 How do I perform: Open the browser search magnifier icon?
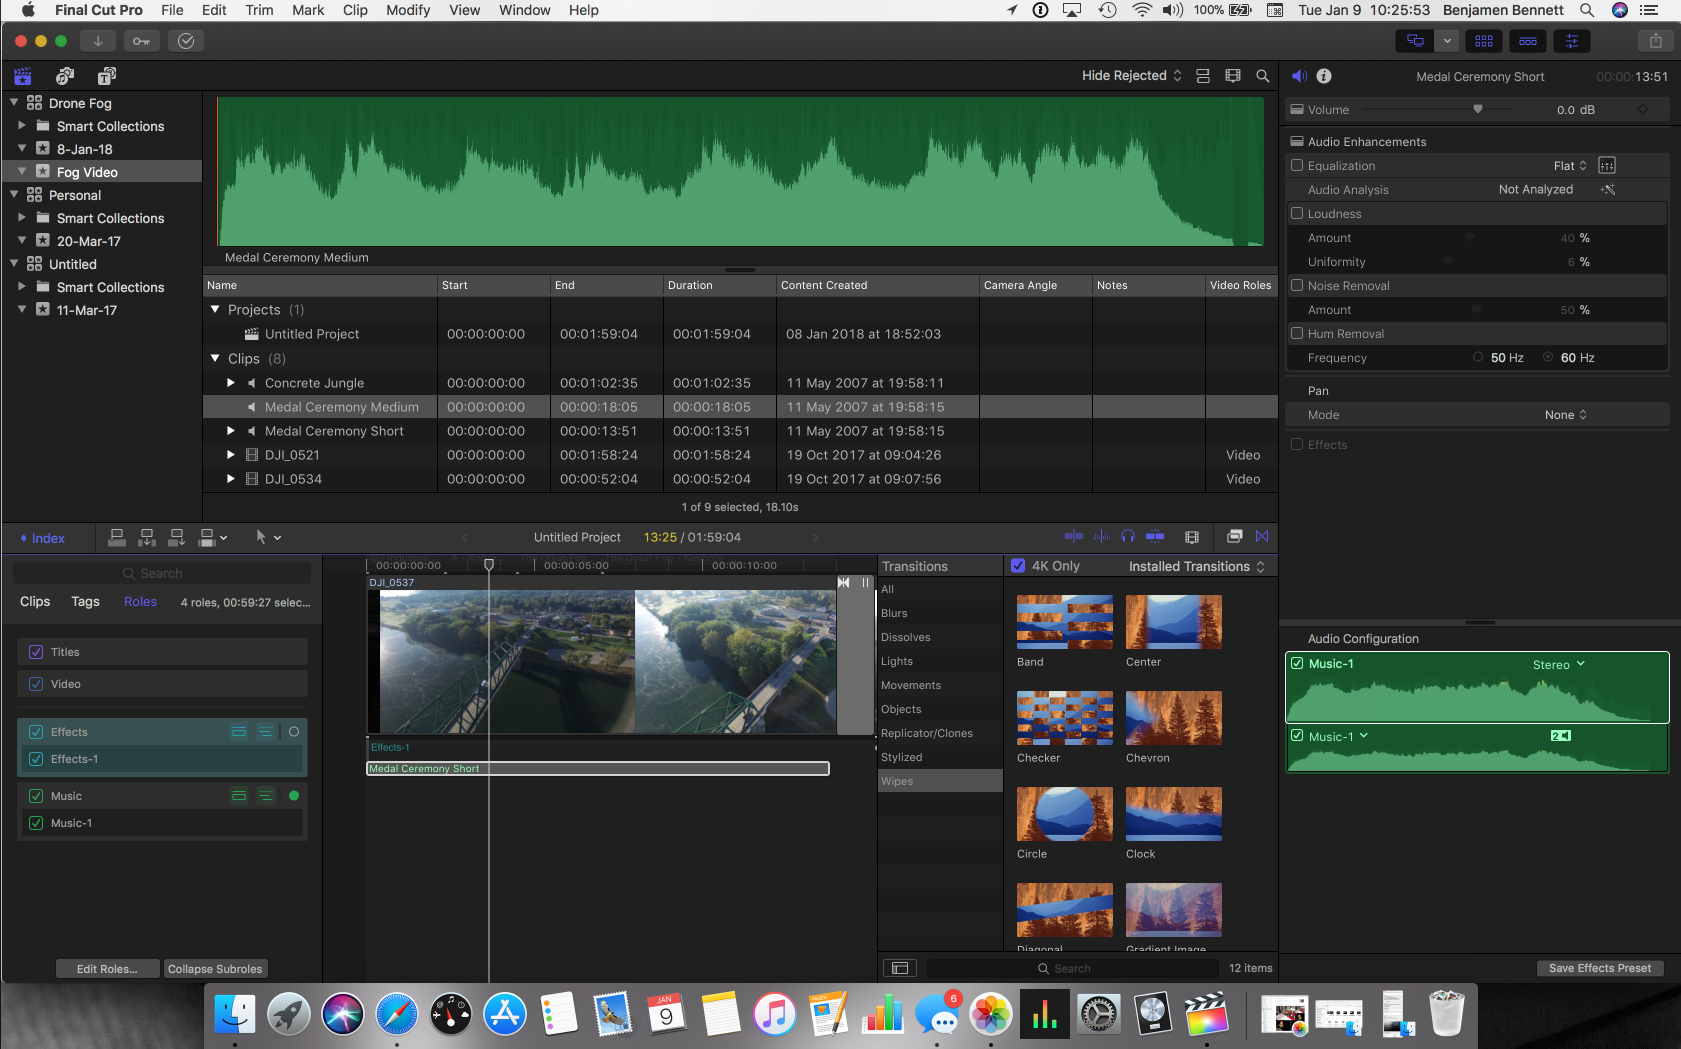point(1263,76)
